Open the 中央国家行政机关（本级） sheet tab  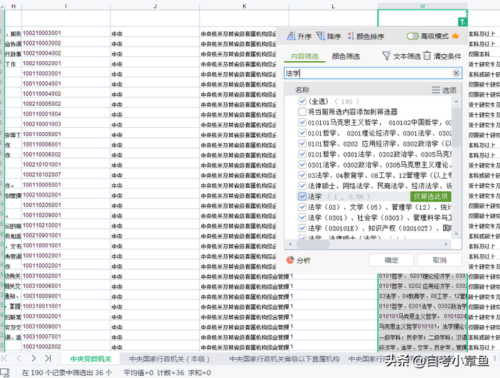click(x=169, y=359)
